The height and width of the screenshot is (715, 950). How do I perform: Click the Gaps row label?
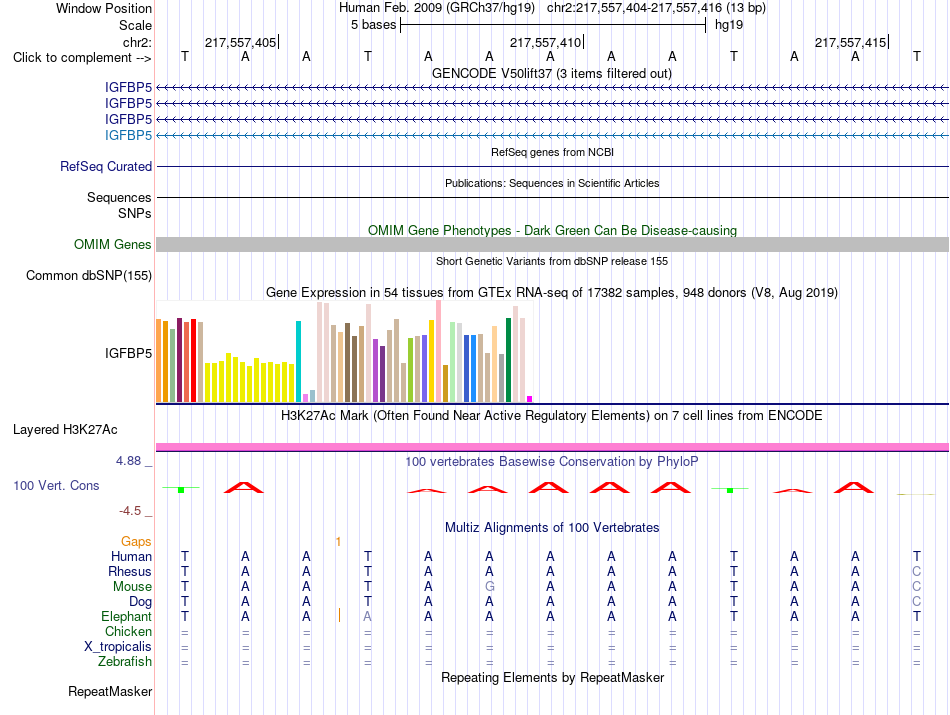[x=136, y=541]
